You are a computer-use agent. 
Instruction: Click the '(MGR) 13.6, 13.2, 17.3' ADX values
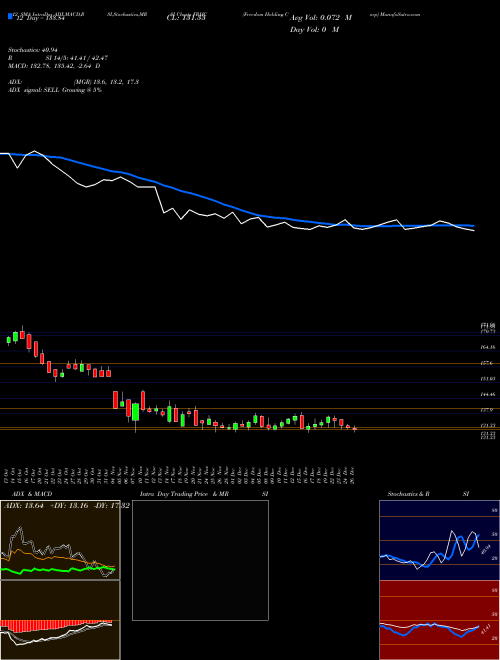(x=106, y=82)
